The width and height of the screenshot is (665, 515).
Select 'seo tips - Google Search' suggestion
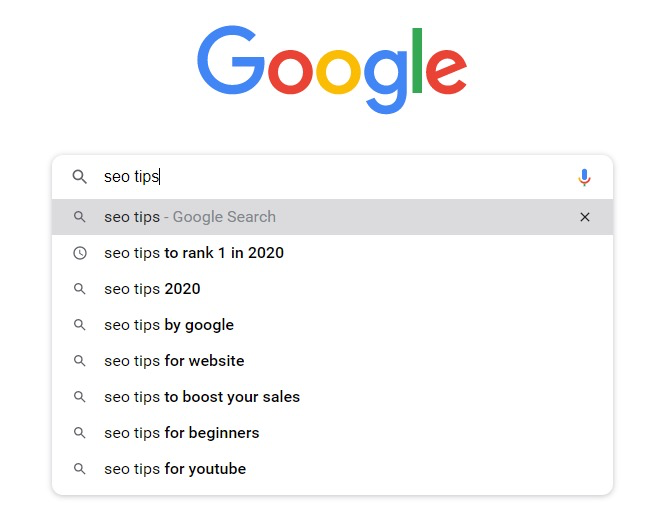pyautogui.click(x=332, y=217)
